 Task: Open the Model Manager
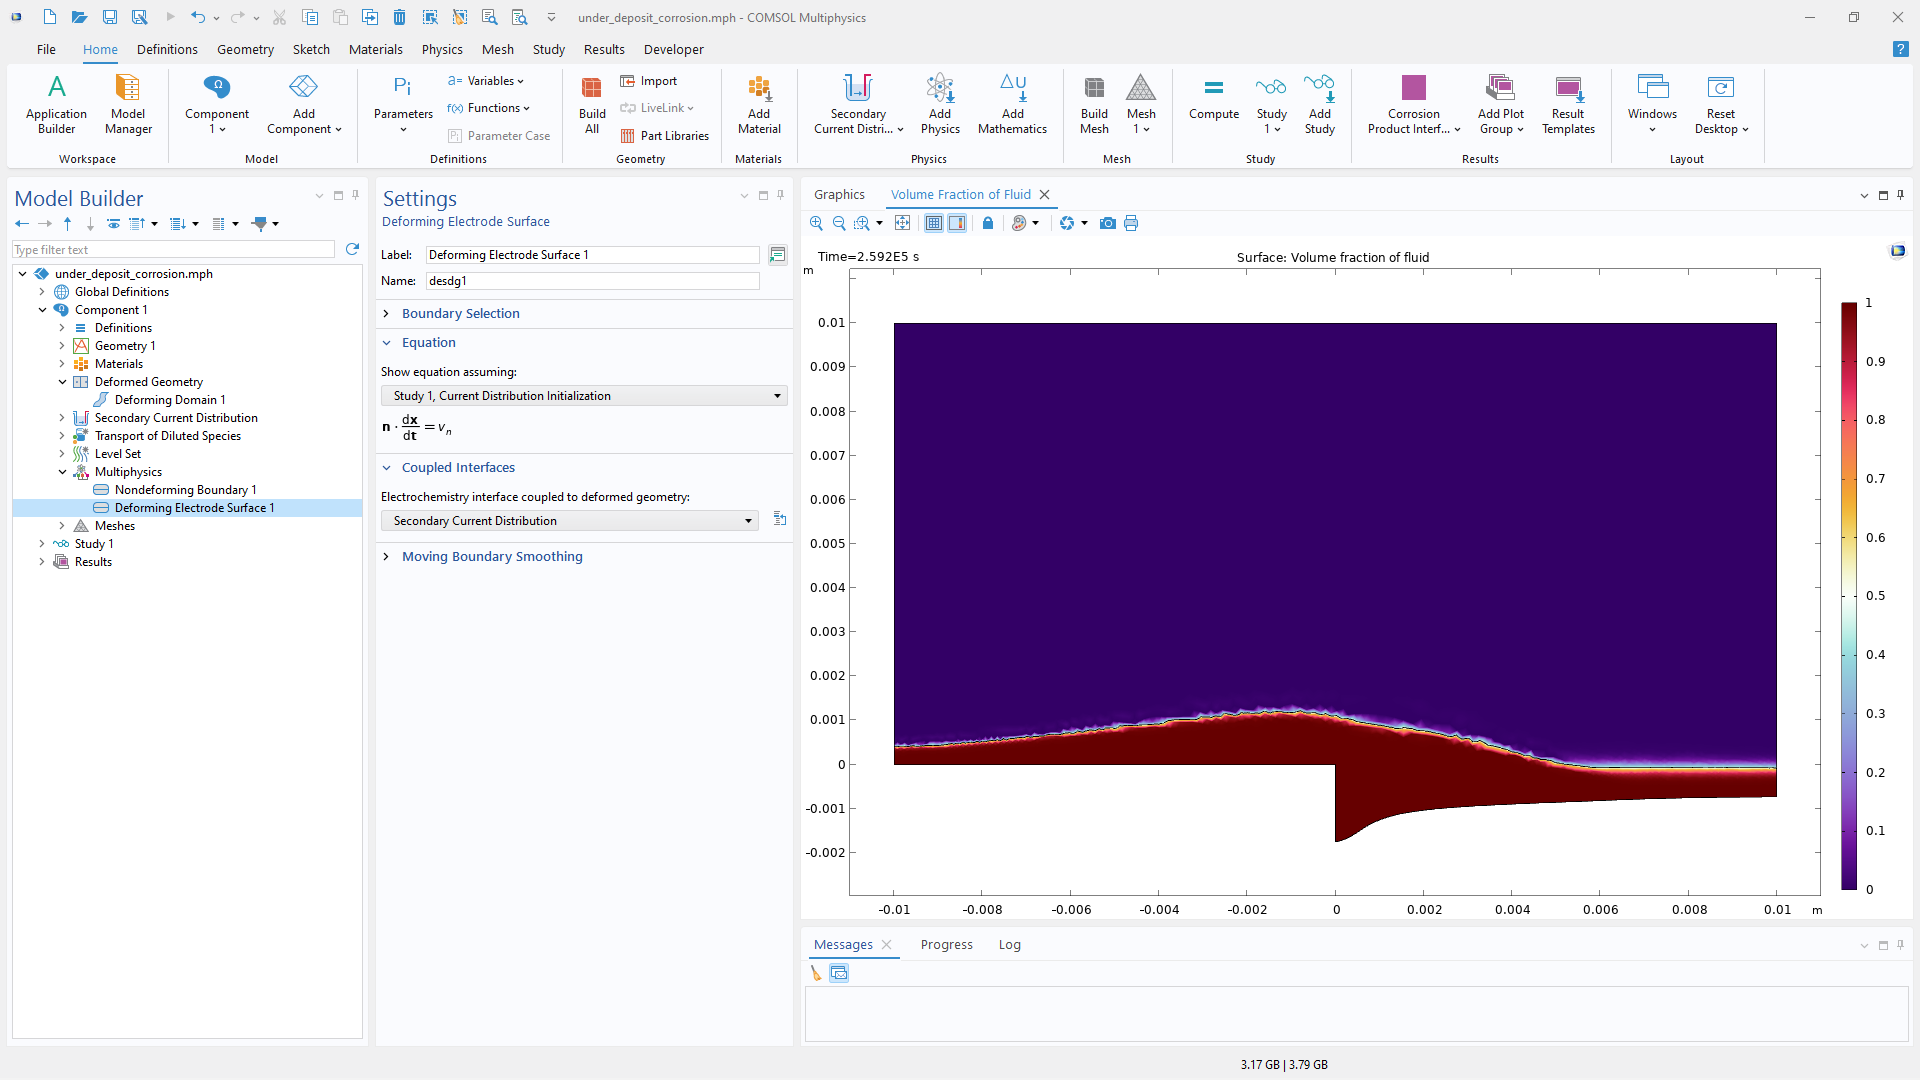click(x=128, y=103)
